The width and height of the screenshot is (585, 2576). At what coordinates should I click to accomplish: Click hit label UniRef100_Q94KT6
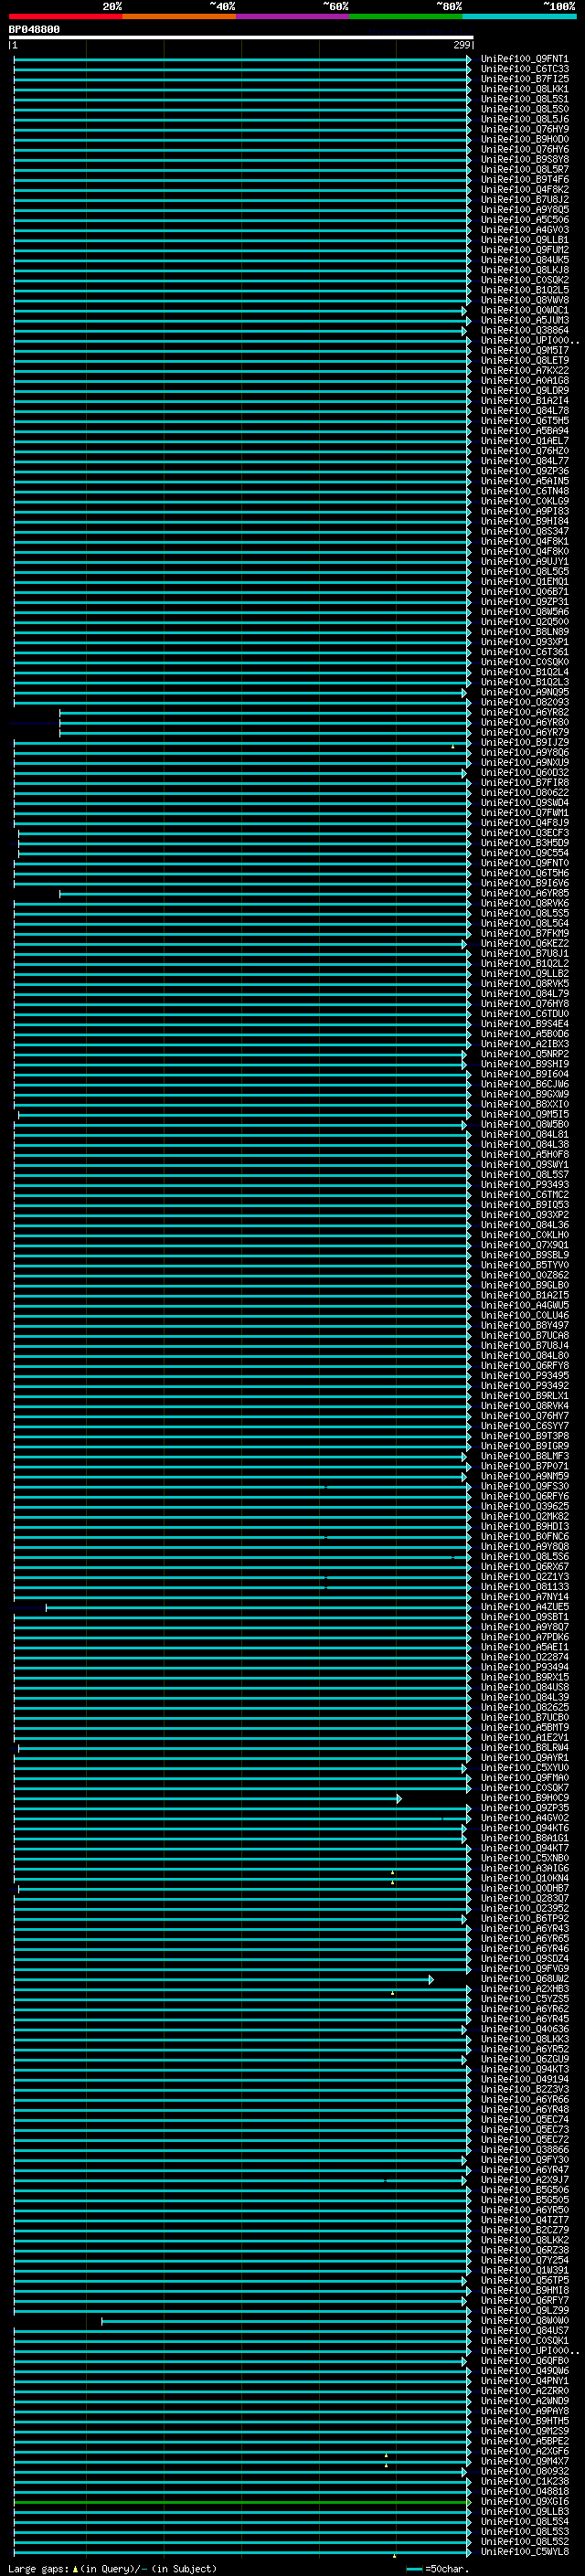click(x=524, y=1828)
